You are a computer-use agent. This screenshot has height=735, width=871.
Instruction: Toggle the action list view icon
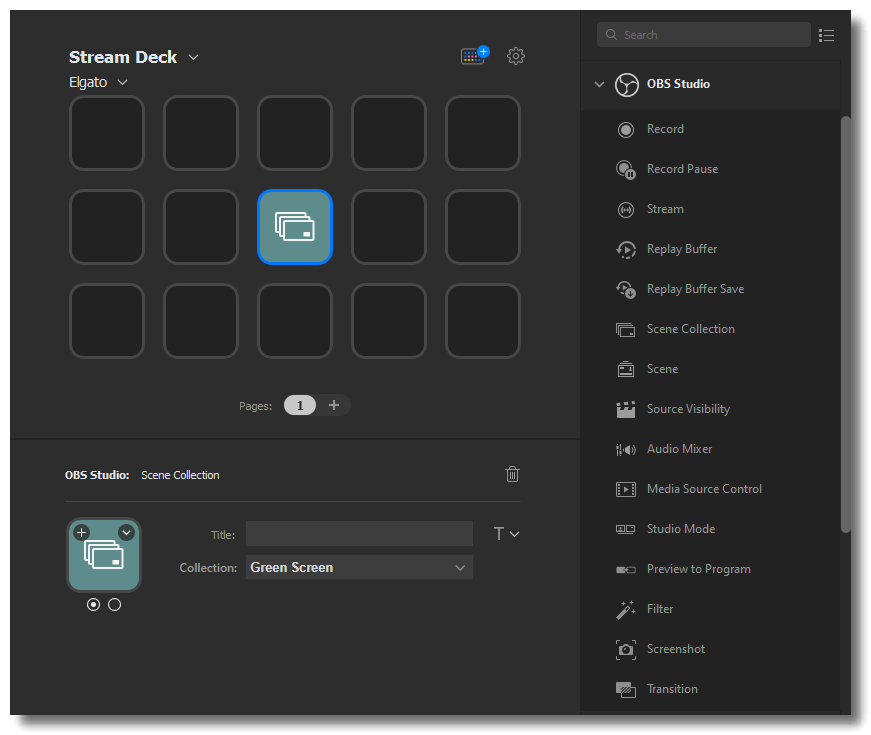pos(826,36)
